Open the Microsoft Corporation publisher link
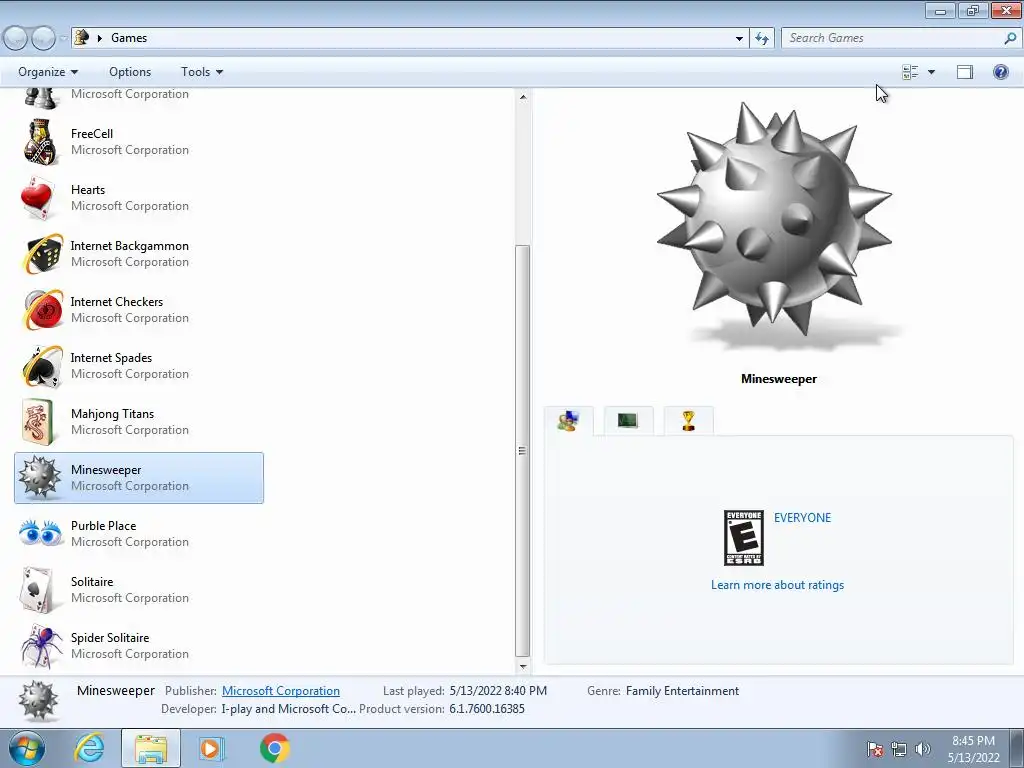This screenshot has width=1024, height=768. tap(281, 691)
